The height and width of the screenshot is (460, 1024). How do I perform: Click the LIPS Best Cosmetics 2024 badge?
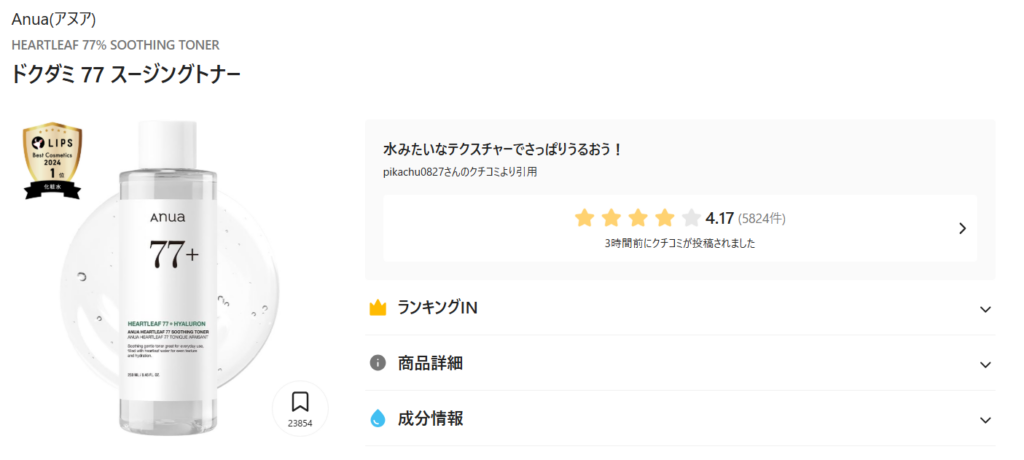(x=53, y=161)
